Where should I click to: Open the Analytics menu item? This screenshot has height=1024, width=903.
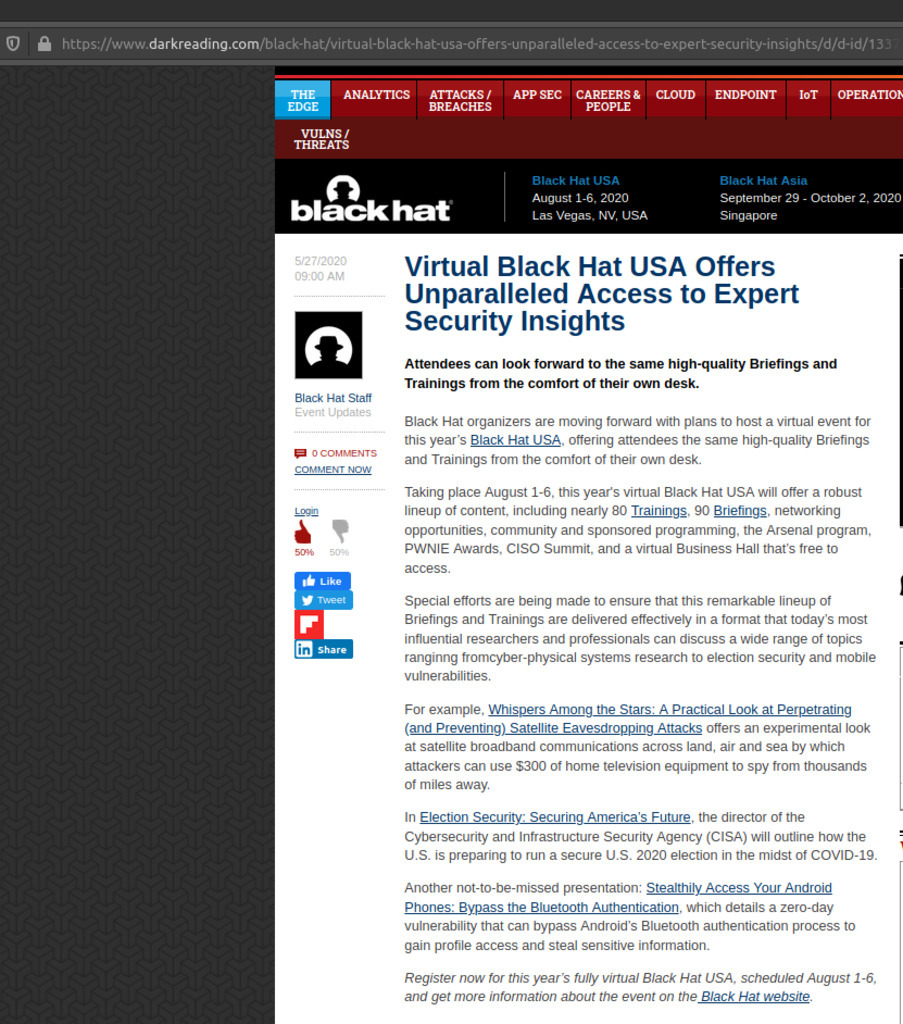pyautogui.click(x=376, y=95)
